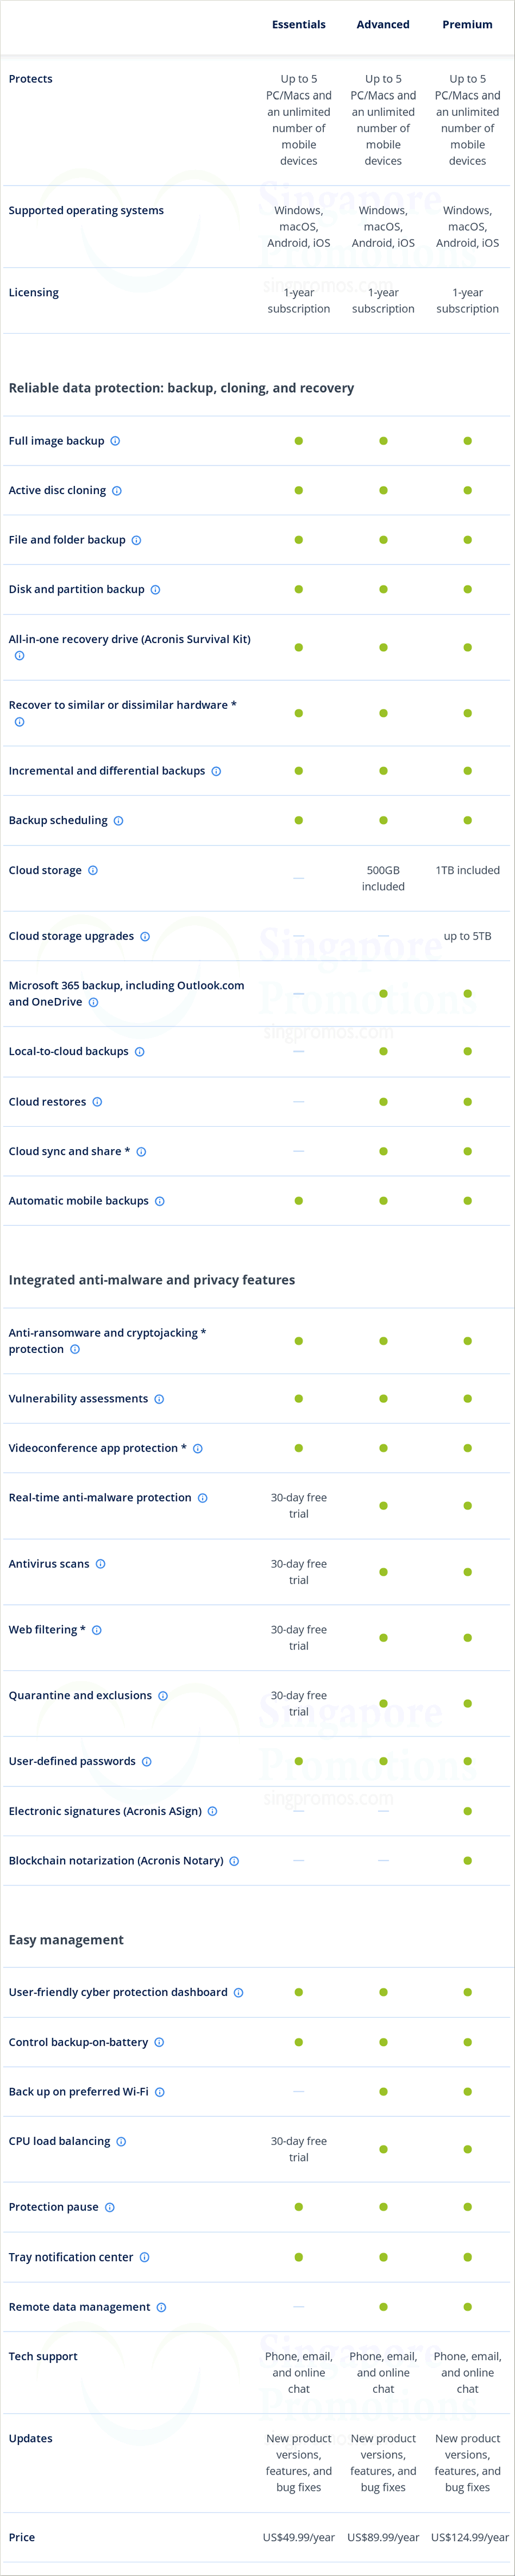Click the Cloud restores feature label
This screenshot has width=515, height=2576.
pos(47,1102)
